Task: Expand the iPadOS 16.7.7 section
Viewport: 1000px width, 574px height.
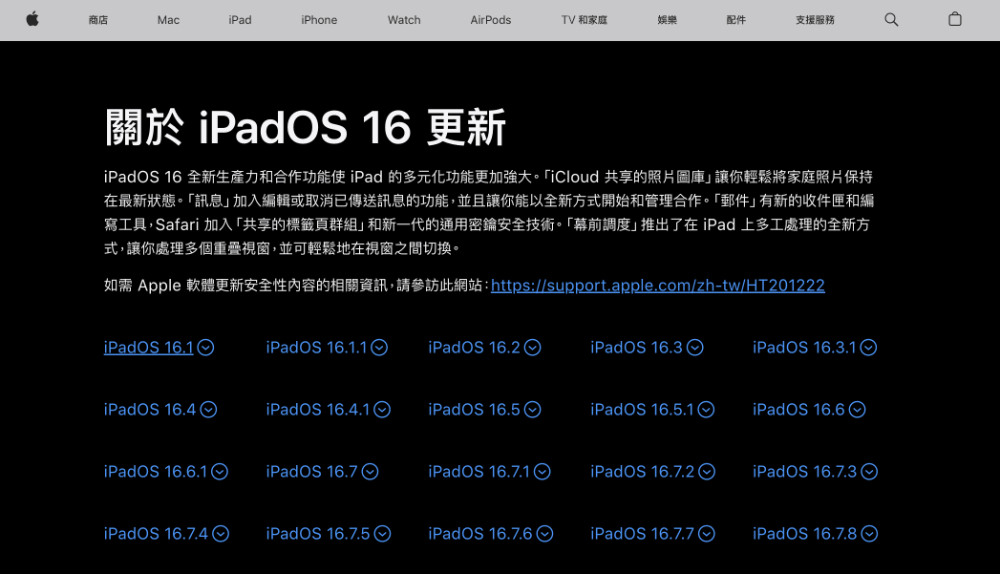Action: (652, 533)
